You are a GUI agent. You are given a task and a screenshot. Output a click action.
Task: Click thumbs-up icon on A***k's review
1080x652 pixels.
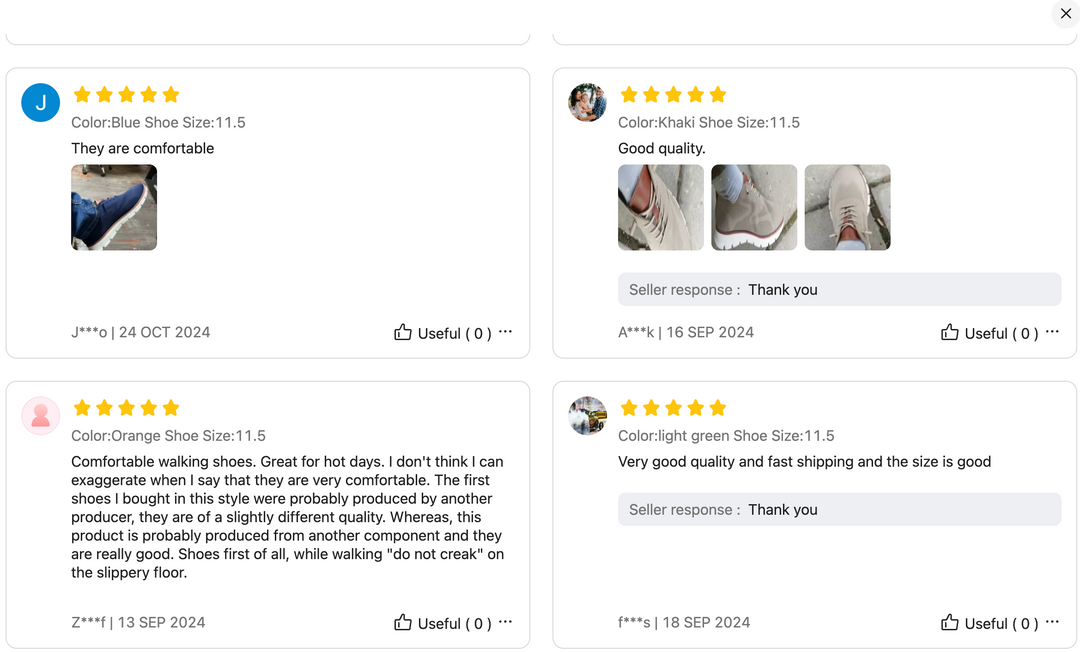950,333
